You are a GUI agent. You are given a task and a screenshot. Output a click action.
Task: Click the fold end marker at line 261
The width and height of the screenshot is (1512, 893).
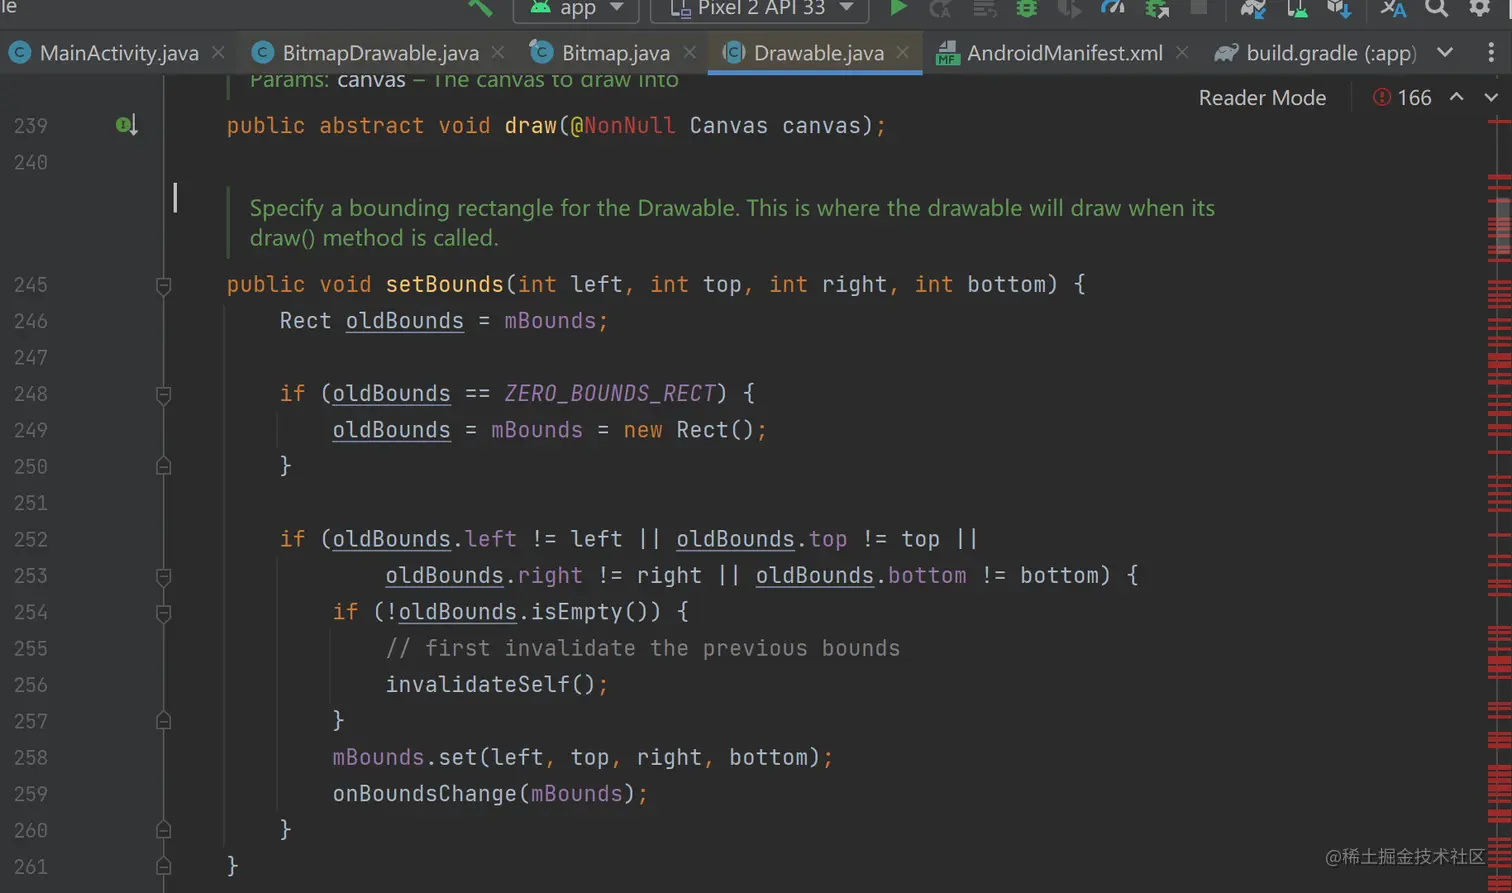coord(164,867)
